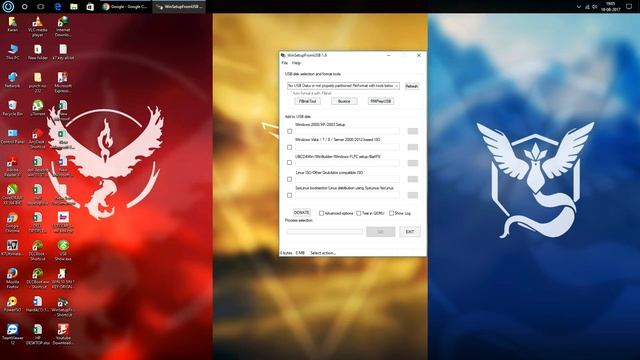Select the HP DESKTOP.xlsx file icon
Image resolution: width=640 pixels, height=360 pixels.
pyautogui.click(x=38, y=334)
